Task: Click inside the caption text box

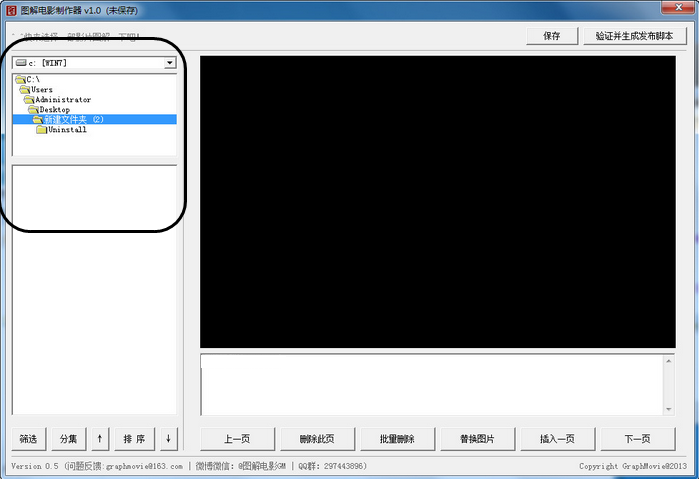Action: 432,385
